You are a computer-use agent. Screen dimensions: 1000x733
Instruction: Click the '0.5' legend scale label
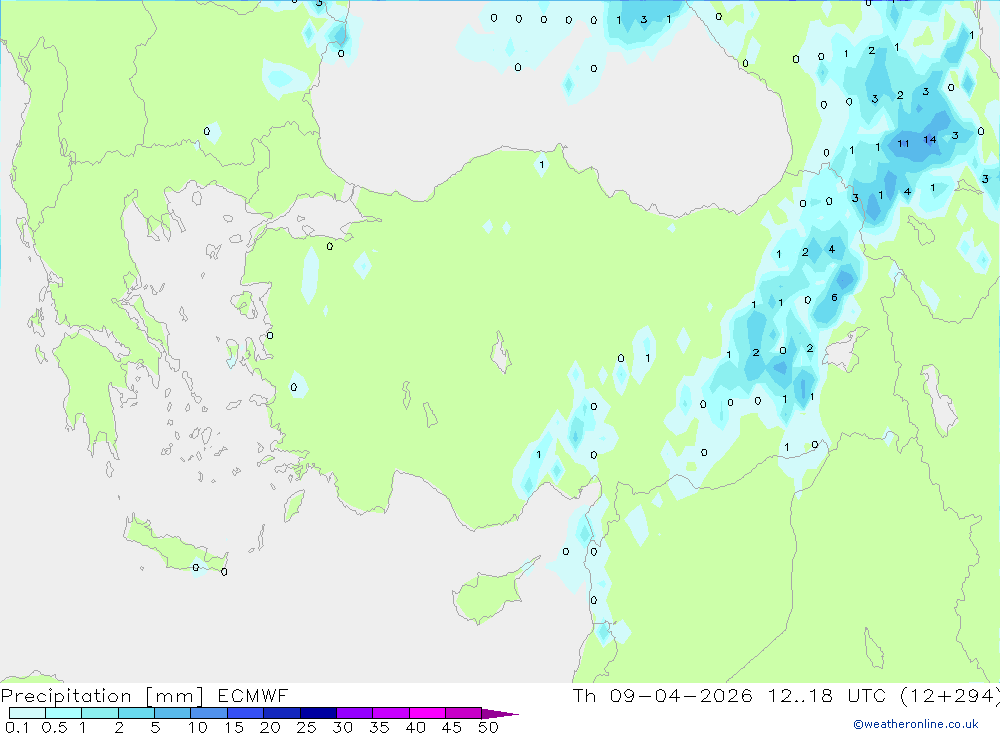pos(54,727)
